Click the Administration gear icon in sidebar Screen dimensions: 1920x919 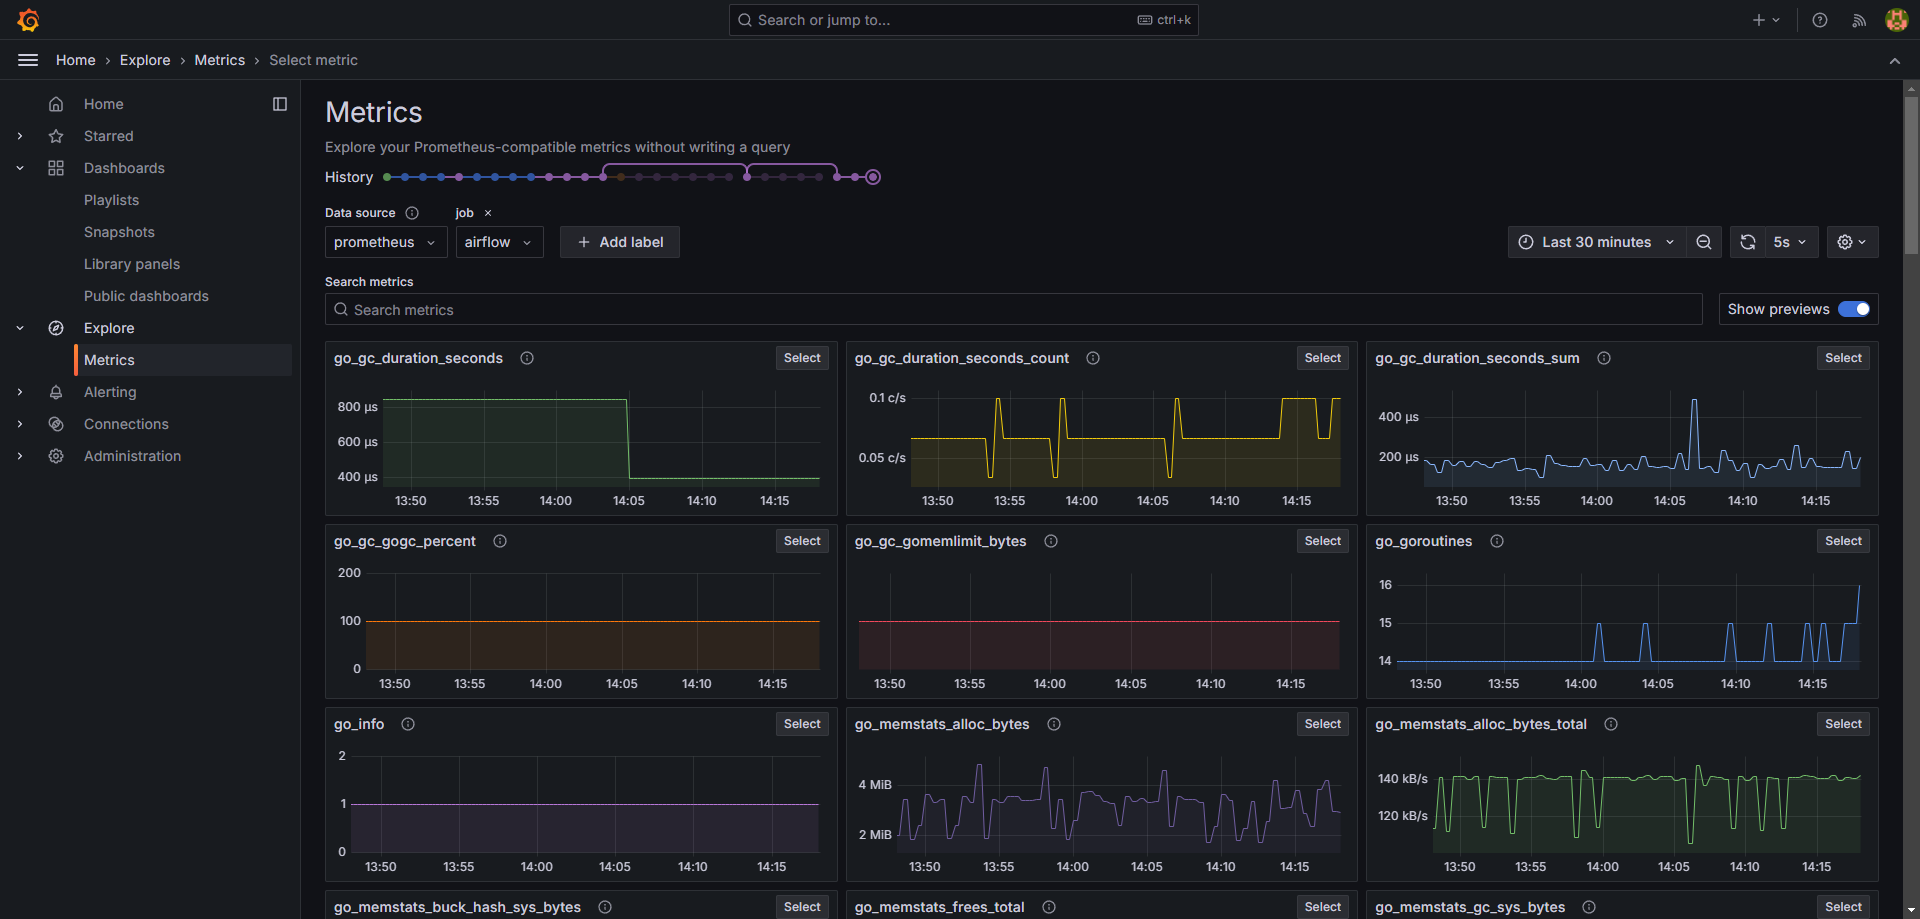point(56,456)
